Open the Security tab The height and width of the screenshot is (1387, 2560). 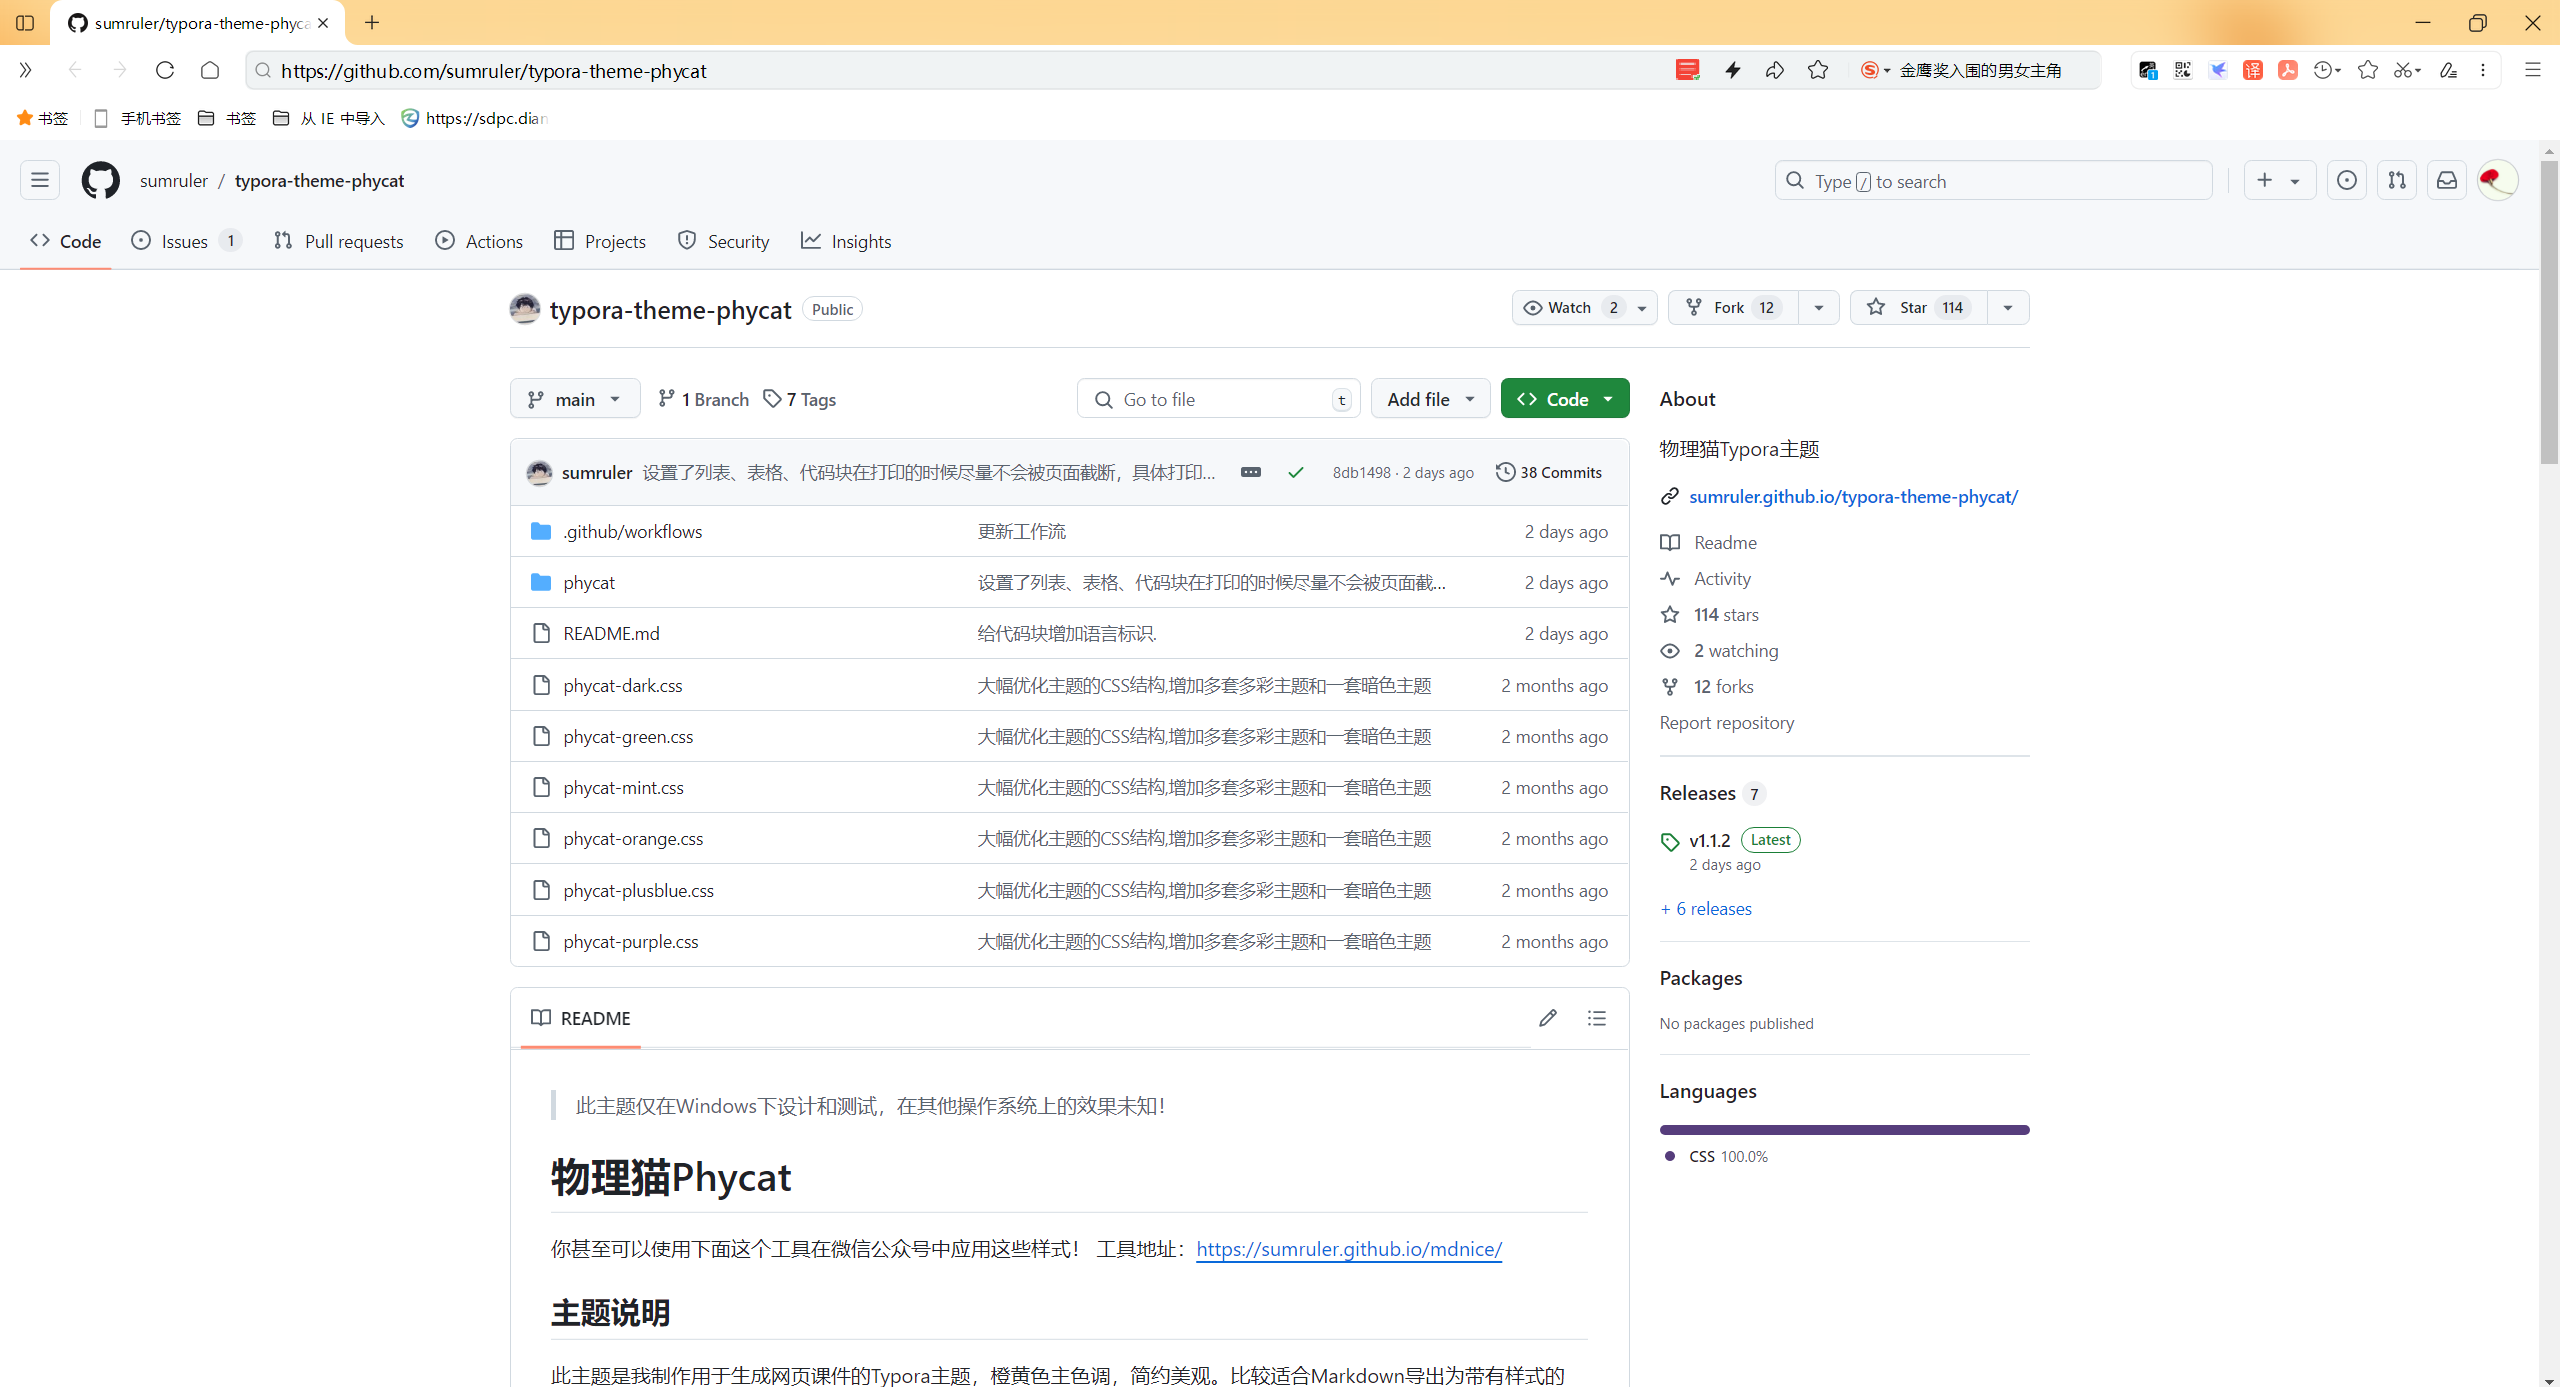coord(724,241)
